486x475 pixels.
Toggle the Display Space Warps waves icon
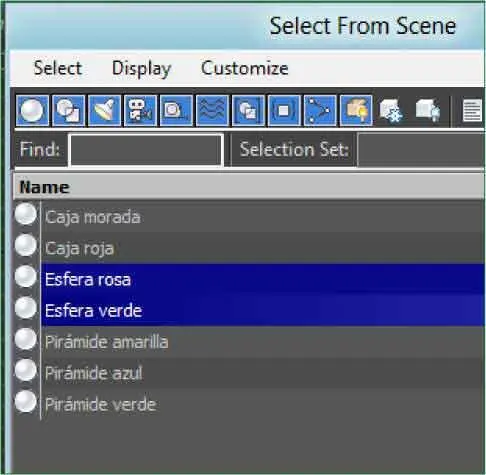[x=212, y=111]
